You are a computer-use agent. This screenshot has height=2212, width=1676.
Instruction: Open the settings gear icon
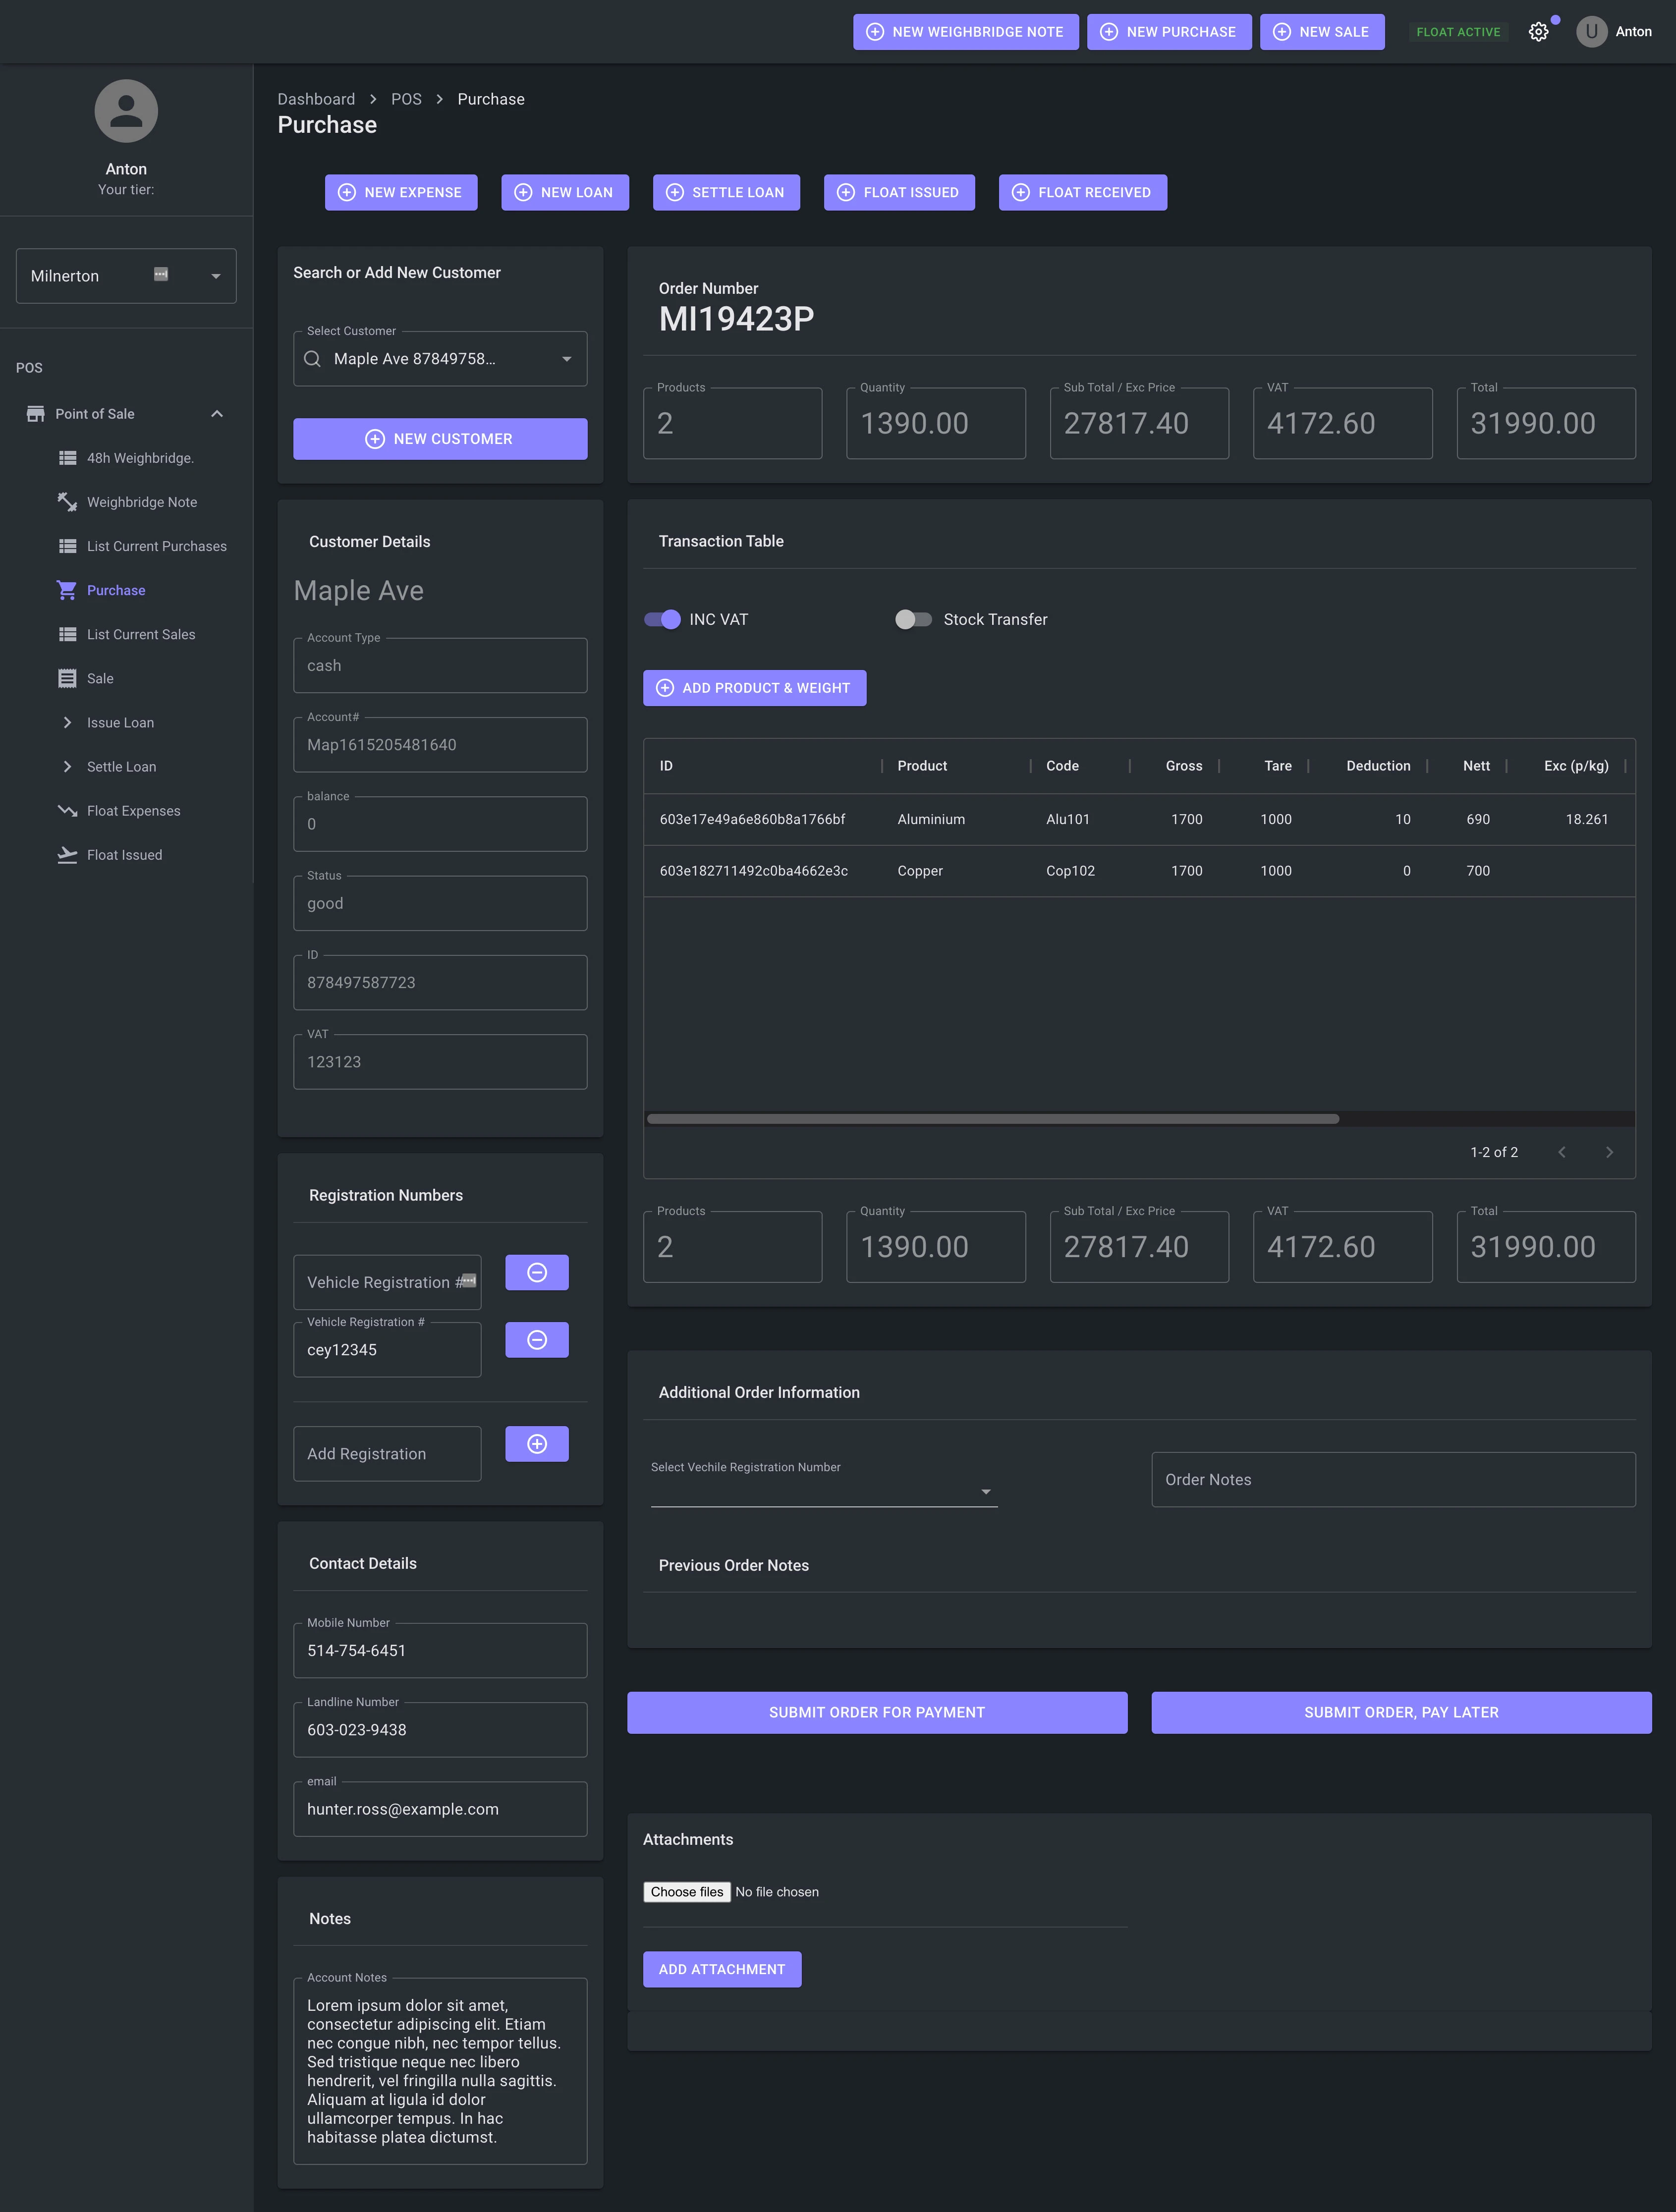tap(1538, 32)
